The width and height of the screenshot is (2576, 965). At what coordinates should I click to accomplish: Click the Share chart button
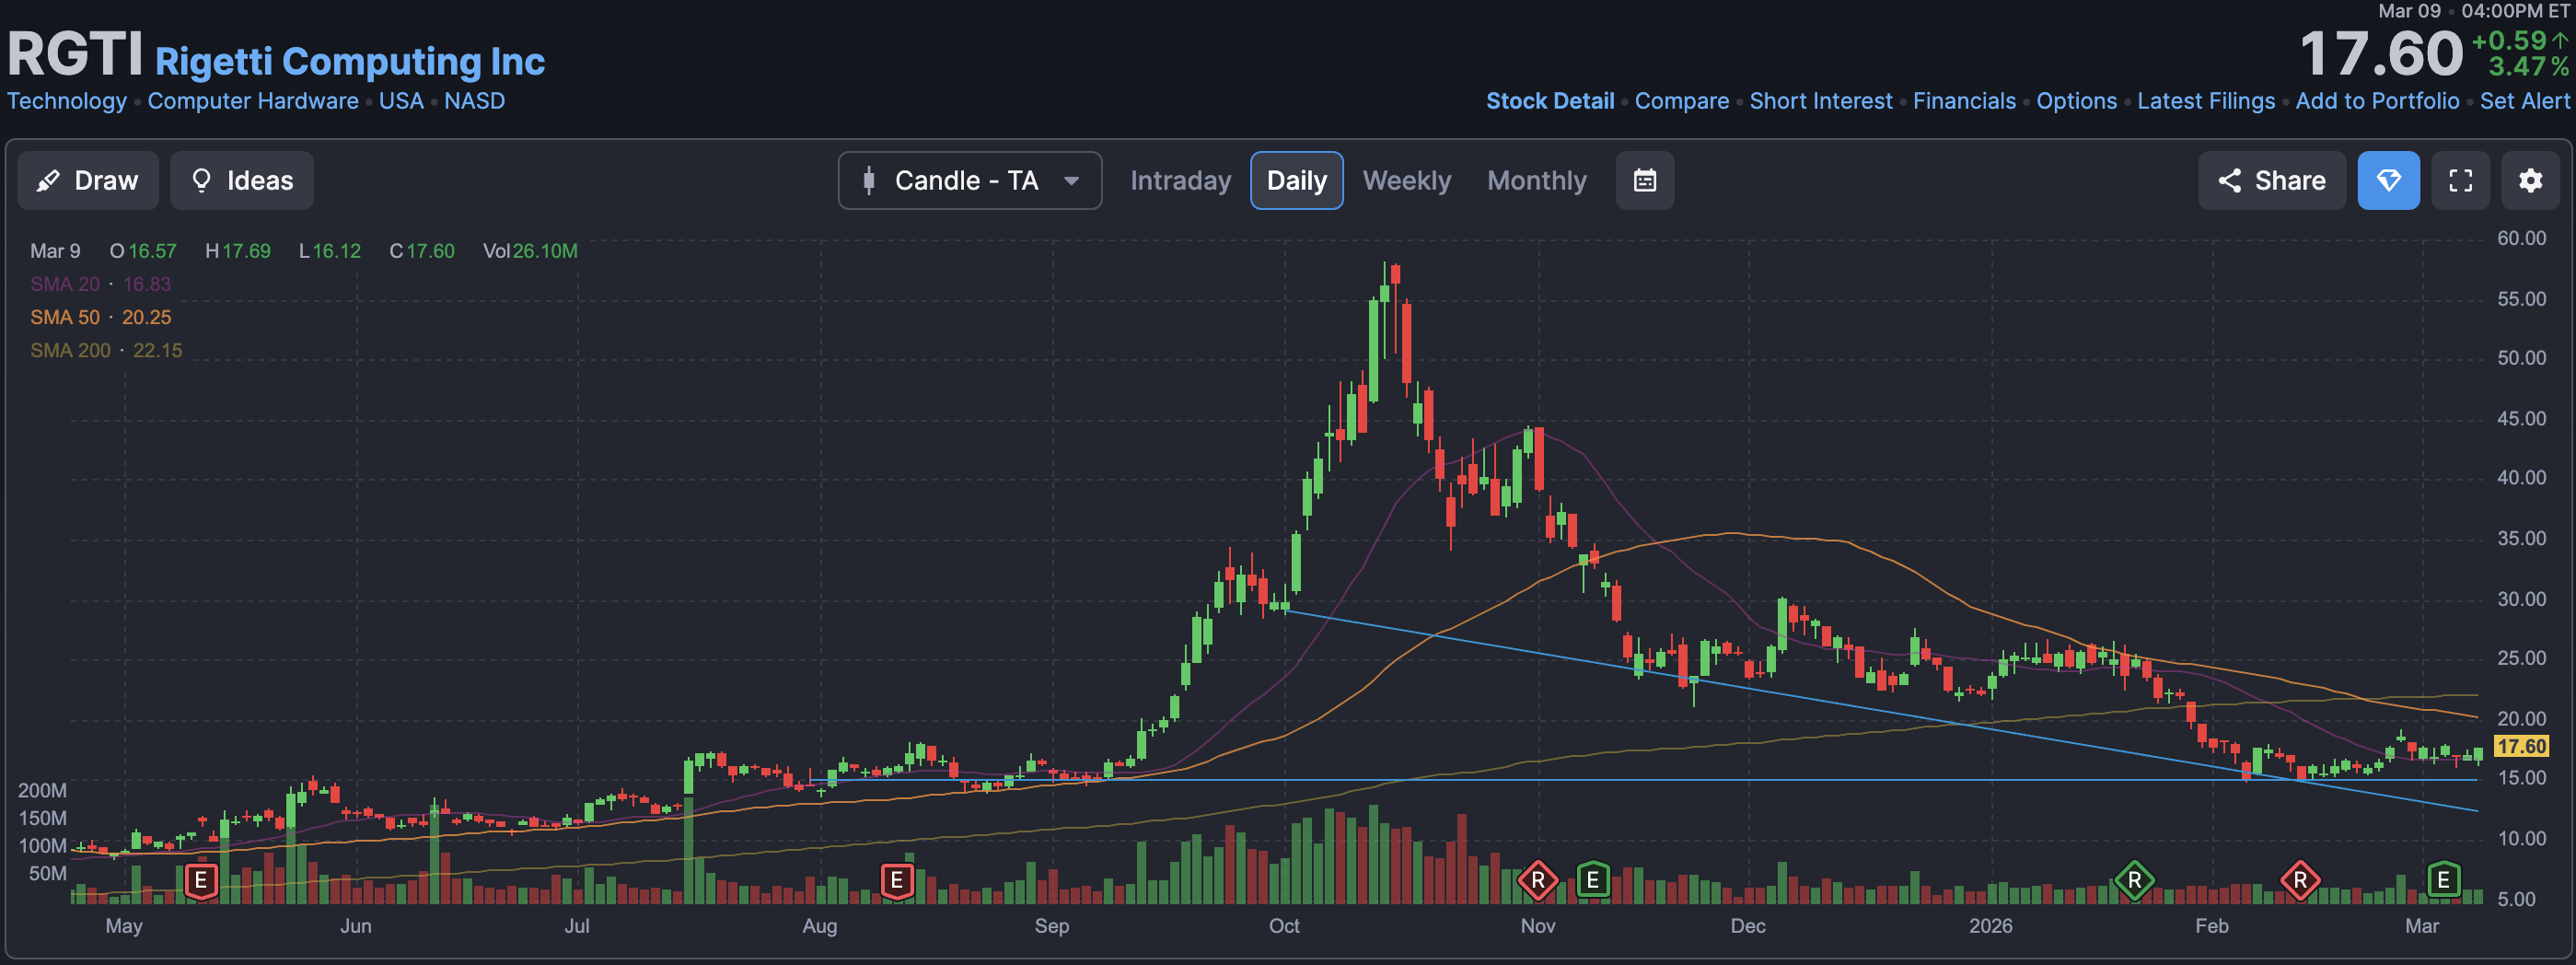tap(2272, 181)
